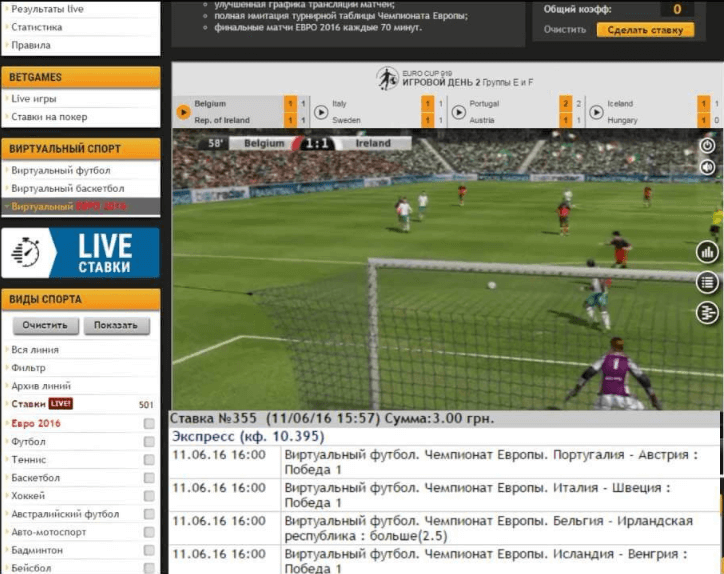The height and width of the screenshot is (574, 724).
Task: Click the power icon on video player
Action: (708, 146)
